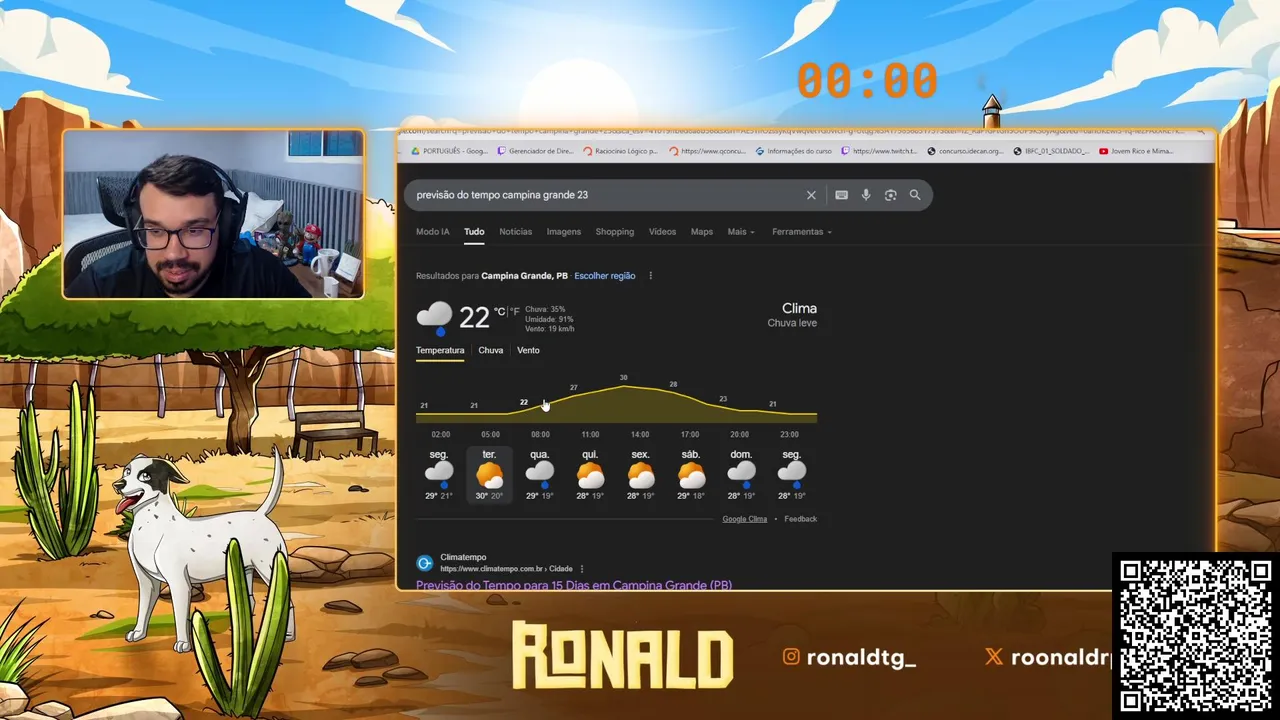Open the Gerenciador de Dire... bookmark

534,151
